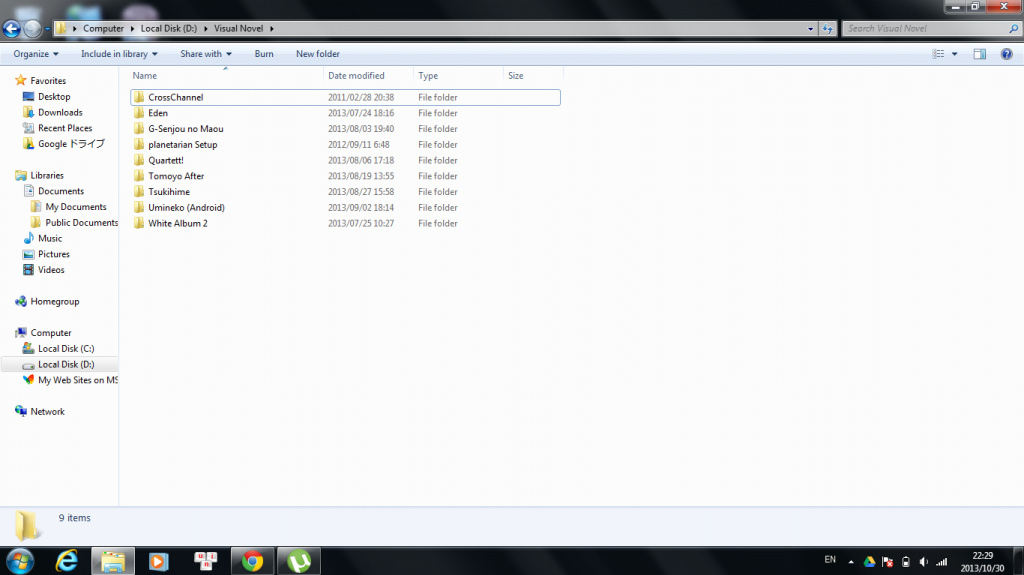Select planetarian Setup folder name
The image size is (1024, 575).
tap(183, 144)
